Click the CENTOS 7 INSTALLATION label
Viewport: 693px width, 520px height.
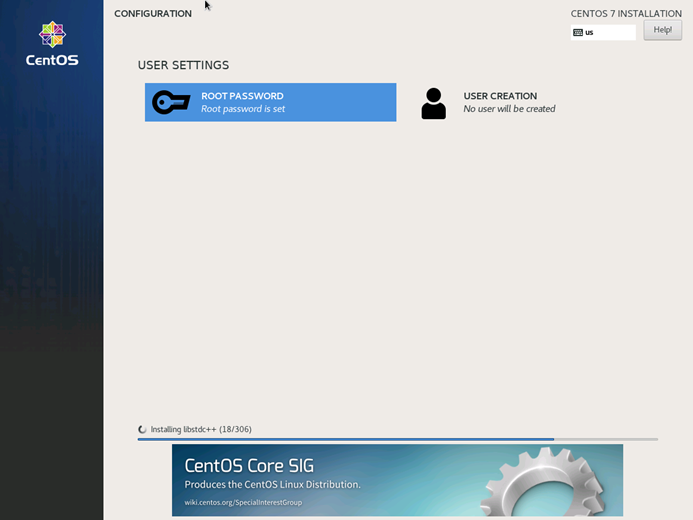click(x=626, y=14)
